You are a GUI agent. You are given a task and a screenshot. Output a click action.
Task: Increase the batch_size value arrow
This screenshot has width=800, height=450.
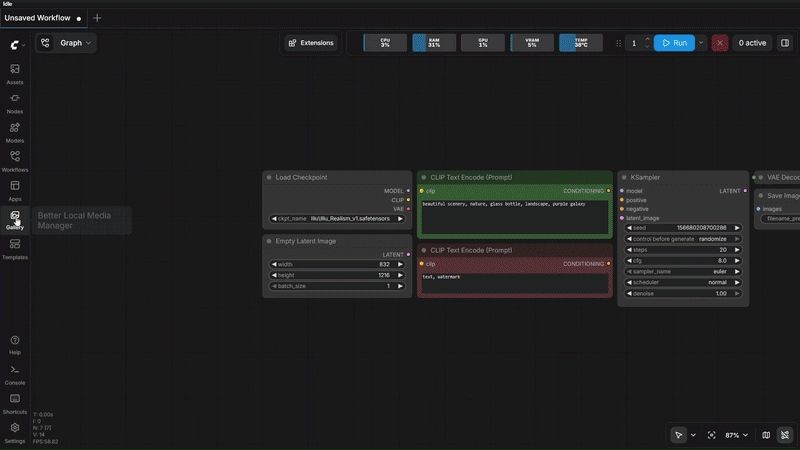point(401,286)
